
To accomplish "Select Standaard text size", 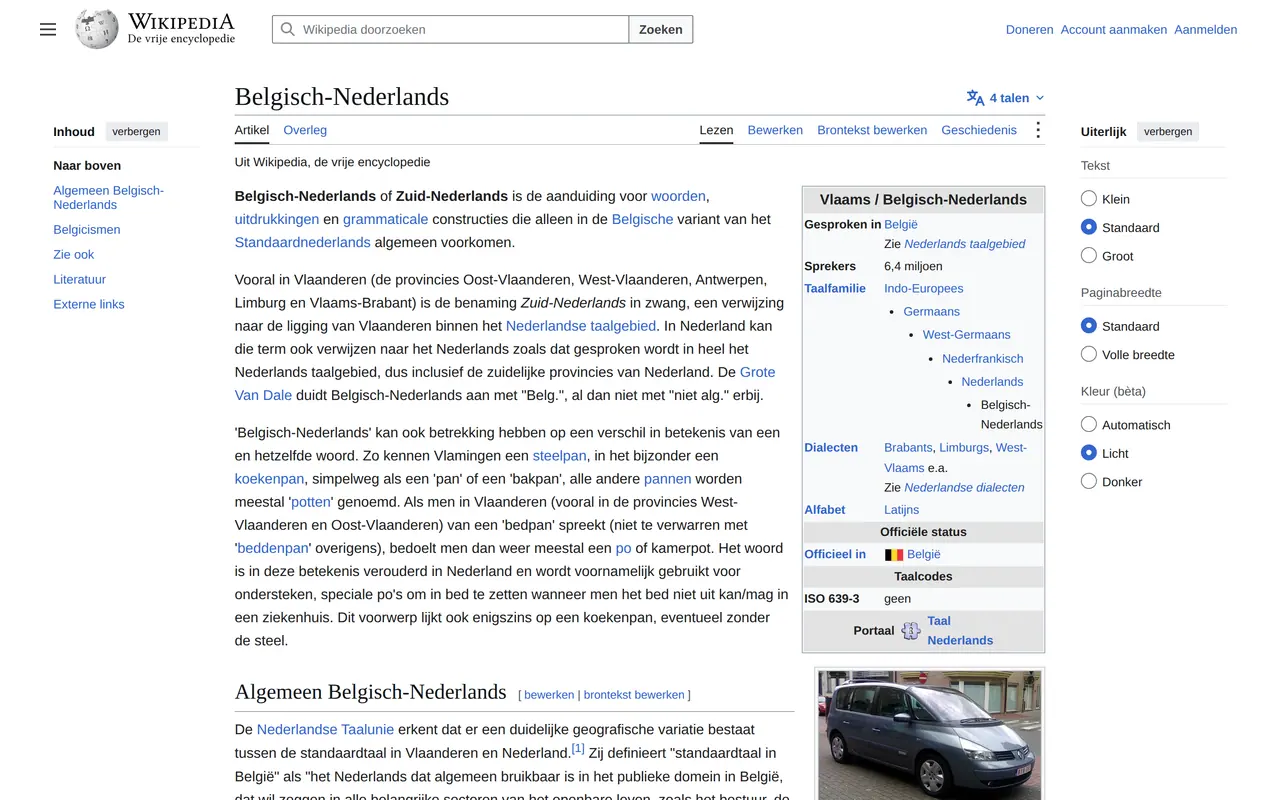I will pos(1089,227).
